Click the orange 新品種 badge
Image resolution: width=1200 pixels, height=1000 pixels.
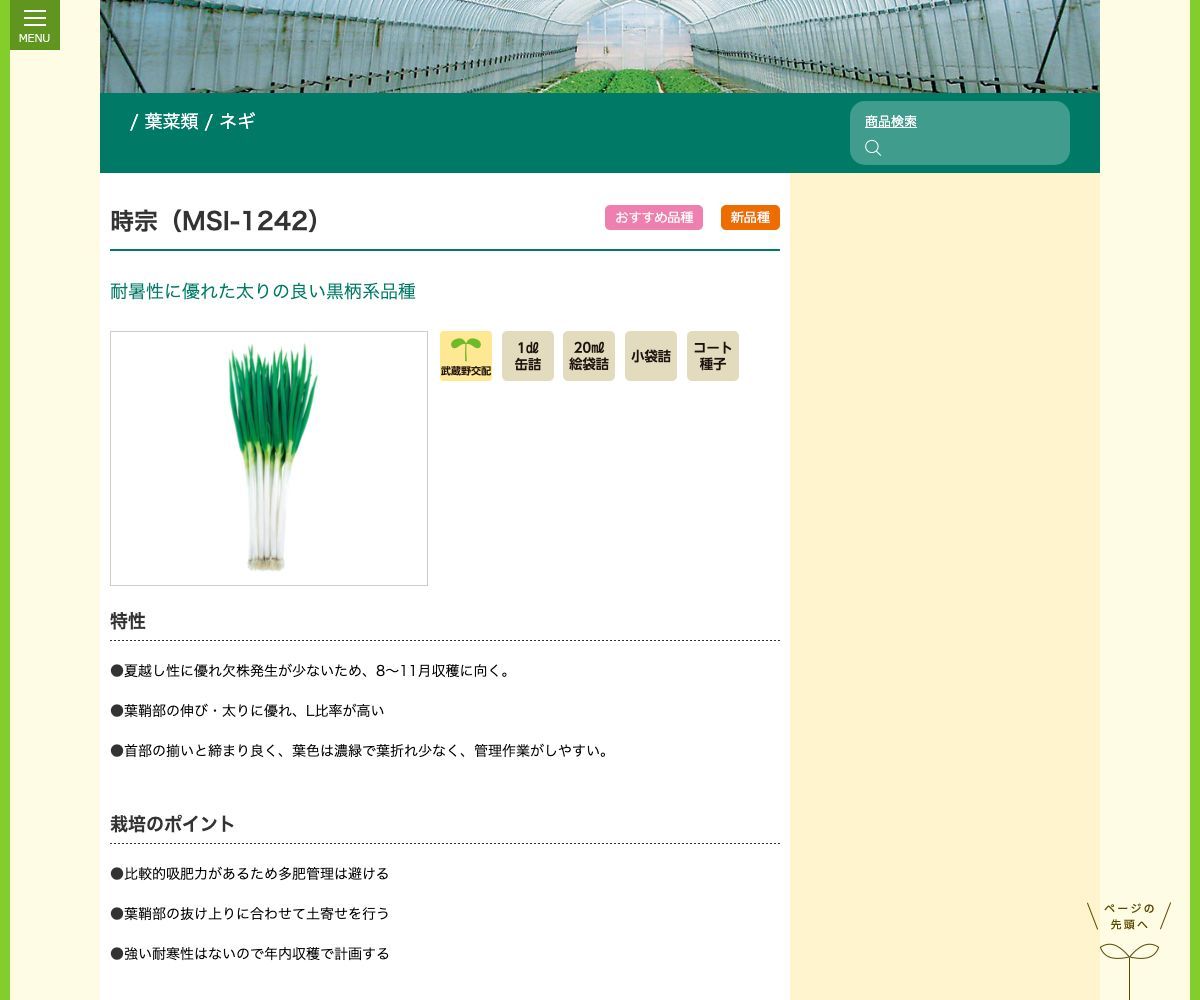pyautogui.click(x=750, y=218)
